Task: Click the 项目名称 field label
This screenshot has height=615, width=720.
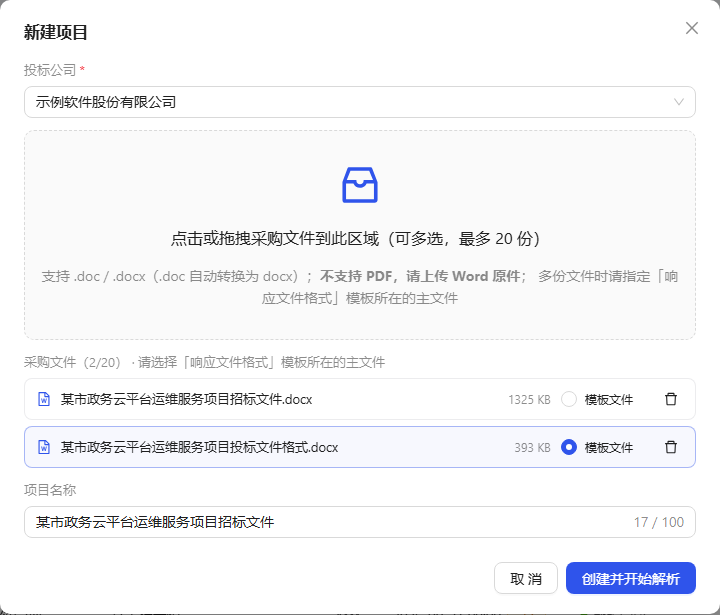Action: (50, 490)
